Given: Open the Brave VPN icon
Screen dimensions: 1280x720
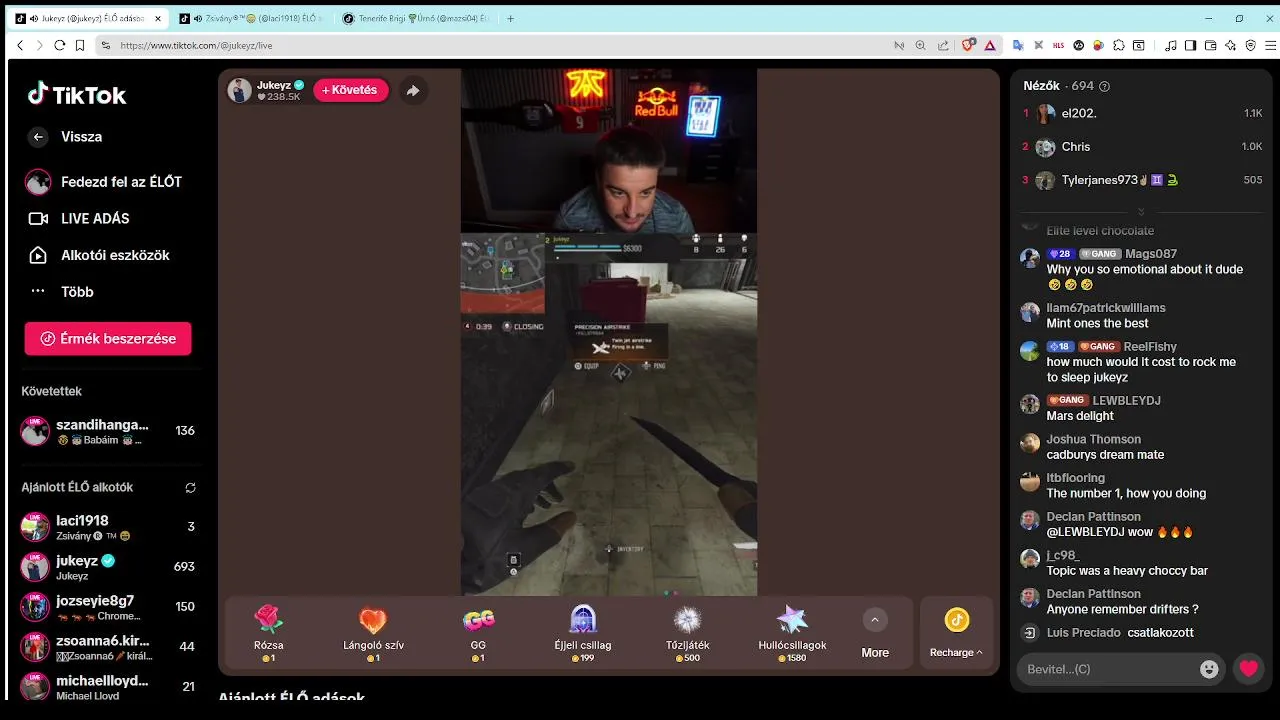Looking at the screenshot, I should pyautogui.click(x=1251, y=45).
